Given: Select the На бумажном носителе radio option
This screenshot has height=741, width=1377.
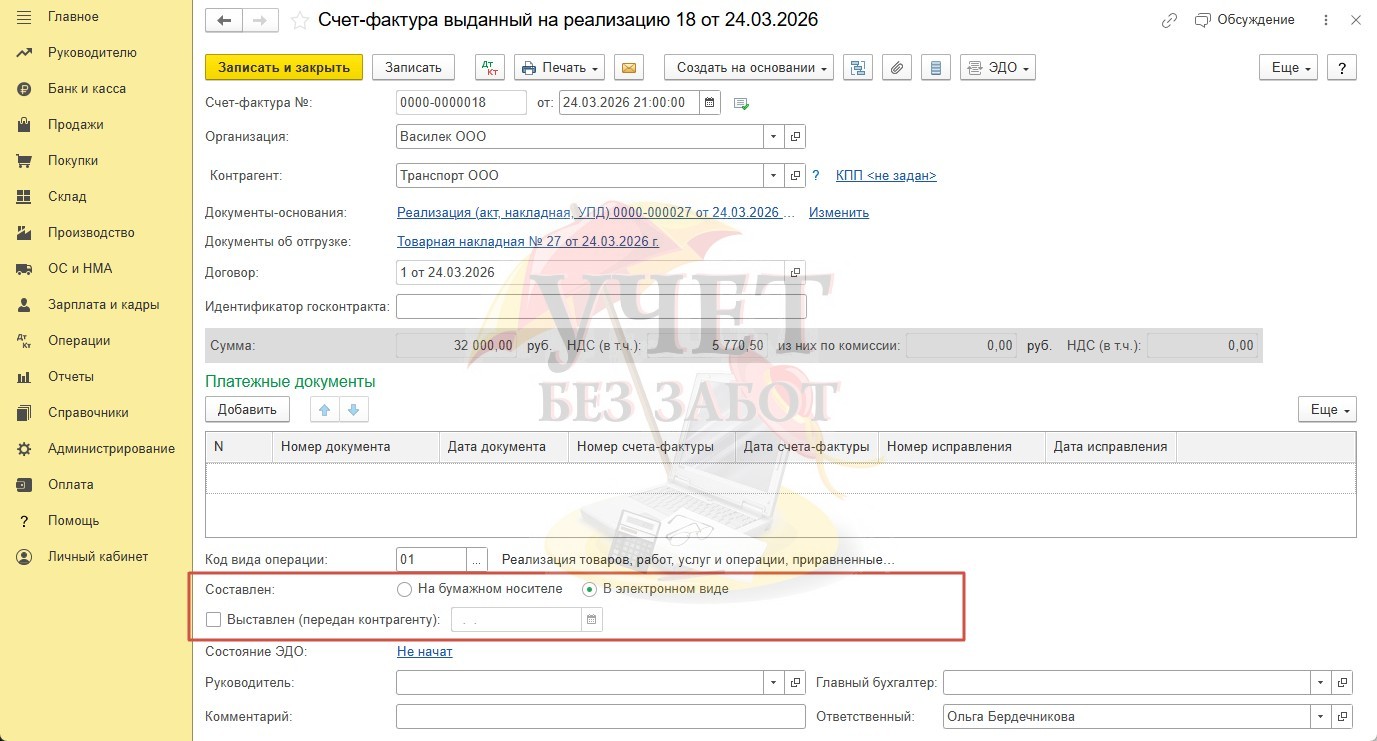Looking at the screenshot, I should pyautogui.click(x=405, y=589).
